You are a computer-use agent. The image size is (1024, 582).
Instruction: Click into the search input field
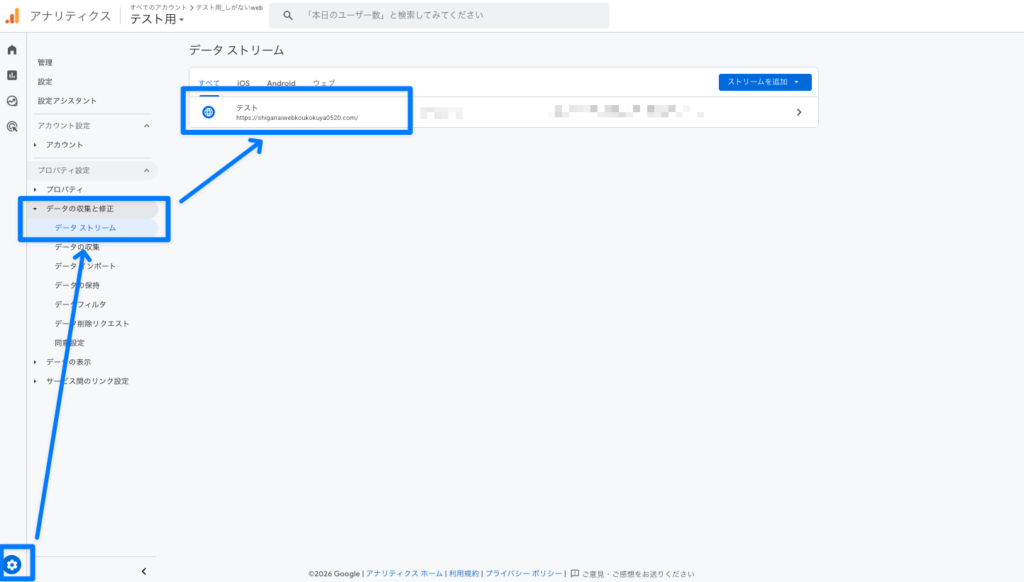tap(450, 16)
